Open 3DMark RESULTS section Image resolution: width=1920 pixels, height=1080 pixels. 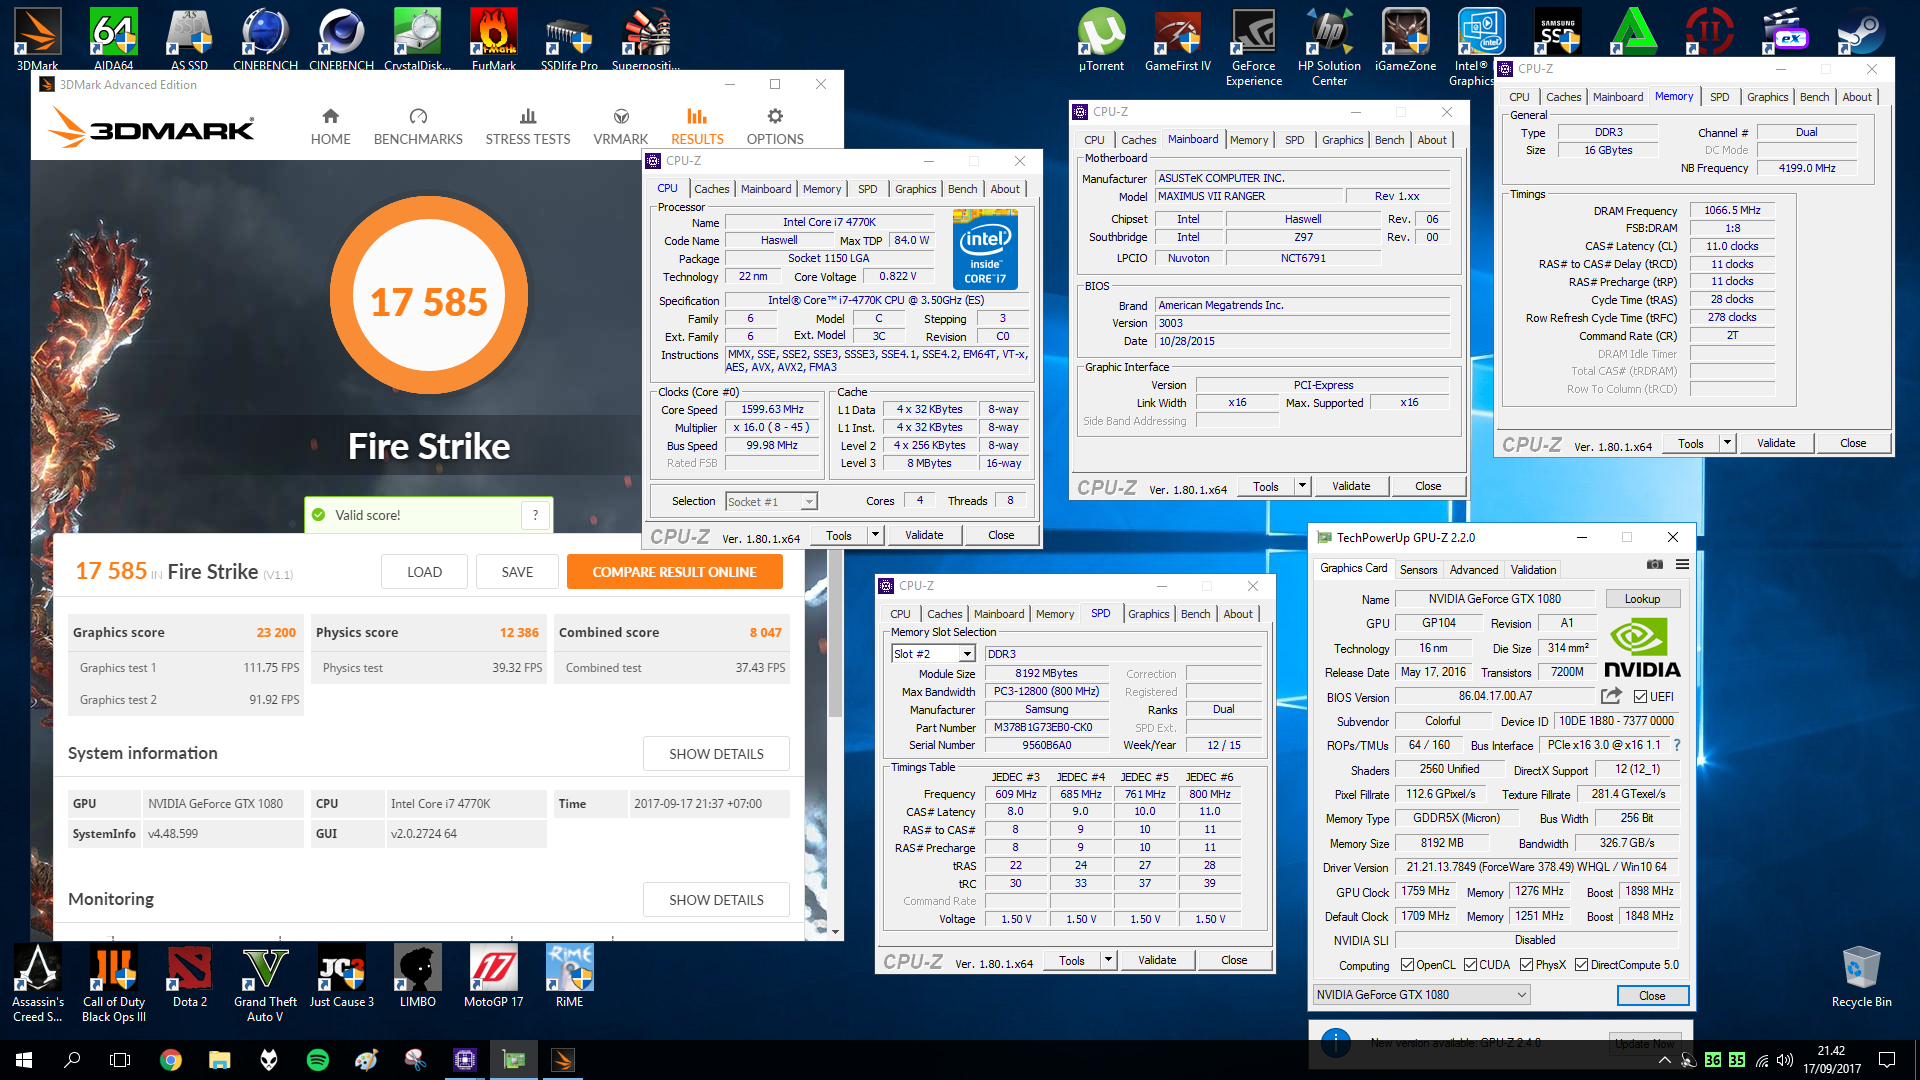pyautogui.click(x=697, y=127)
